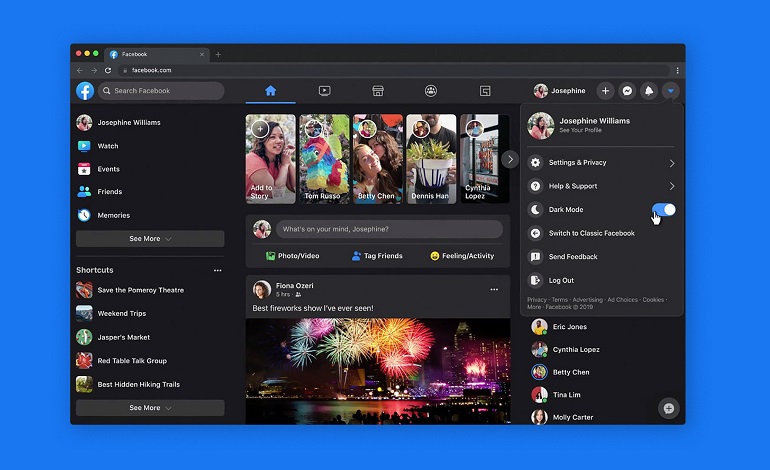Click the Help & Support question icon

click(x=535, y=186)
